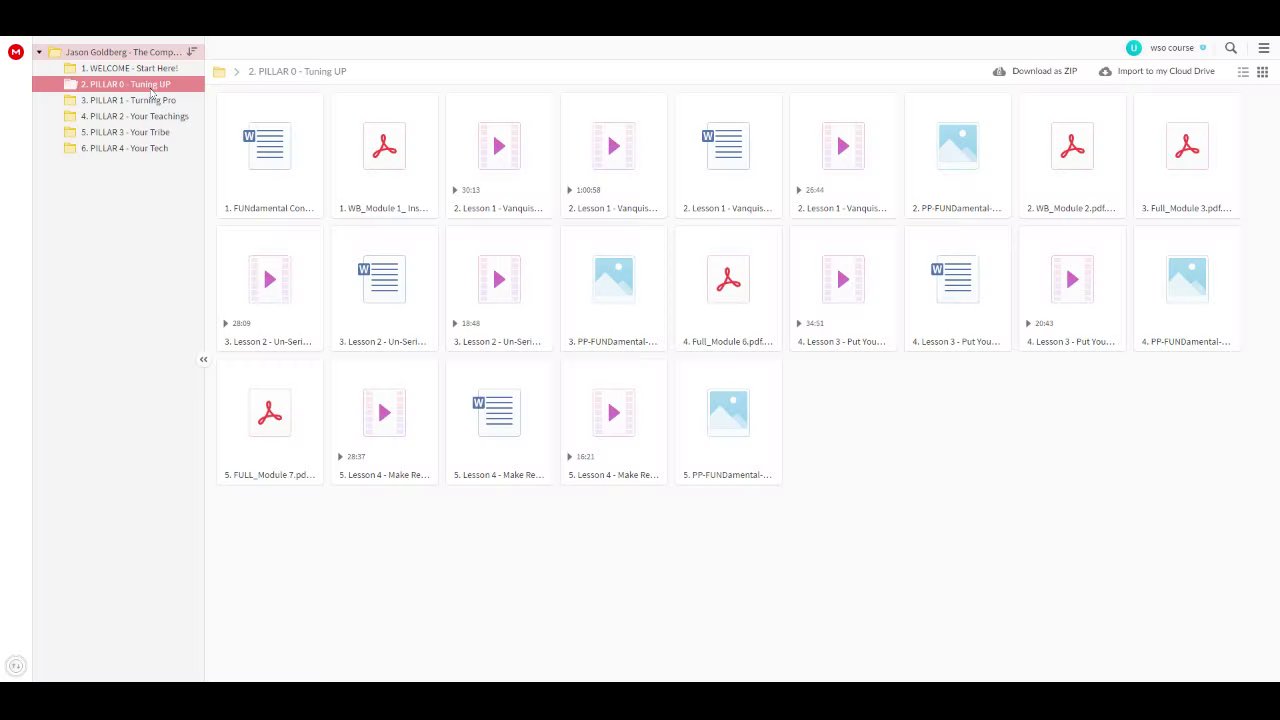Select the 26:44 Lesson 1 video file

[843, 158]
